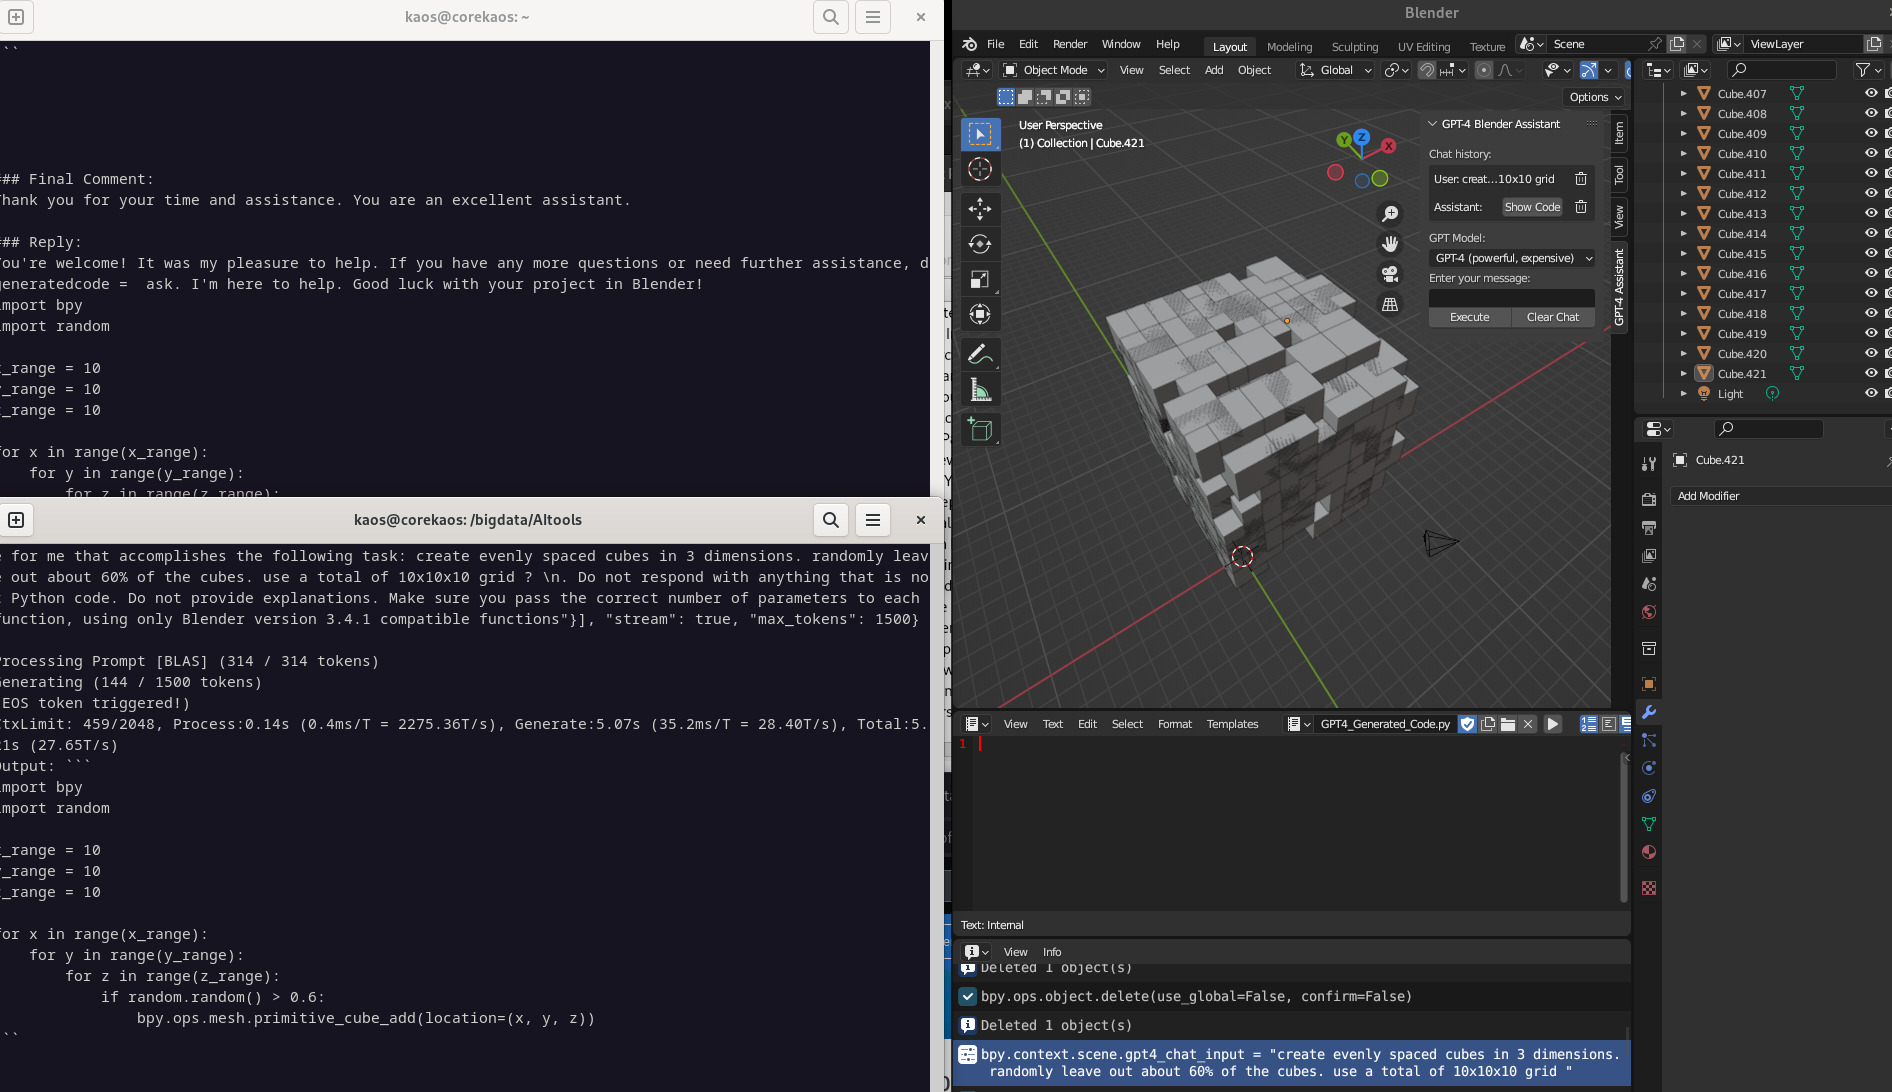Switch to UV Editing workspace tab
The height and width of the screenshot is (1092, 1892).
point(1423,47)
